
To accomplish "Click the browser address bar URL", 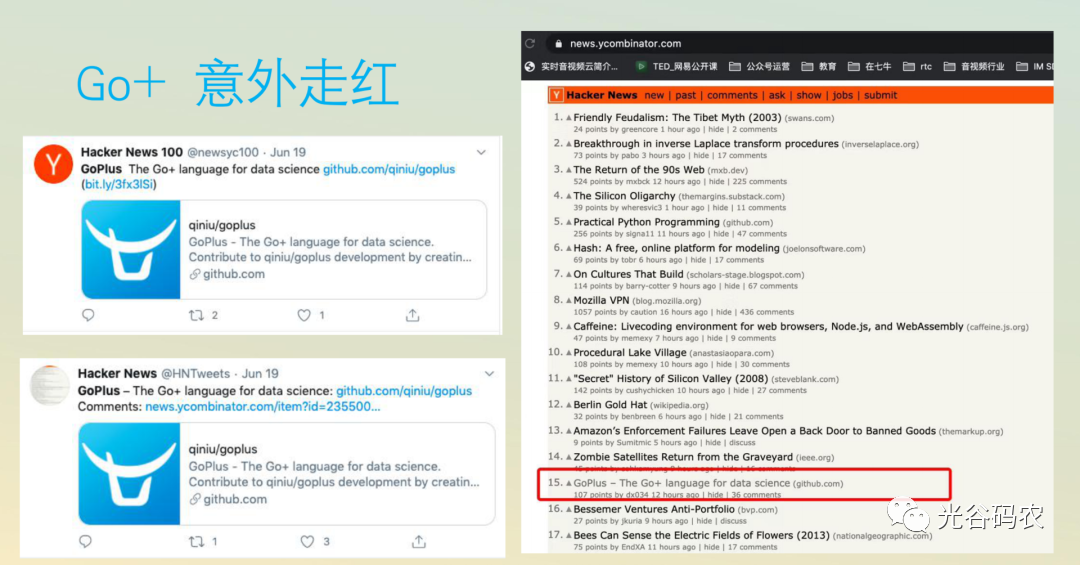I will pos(625,43).
